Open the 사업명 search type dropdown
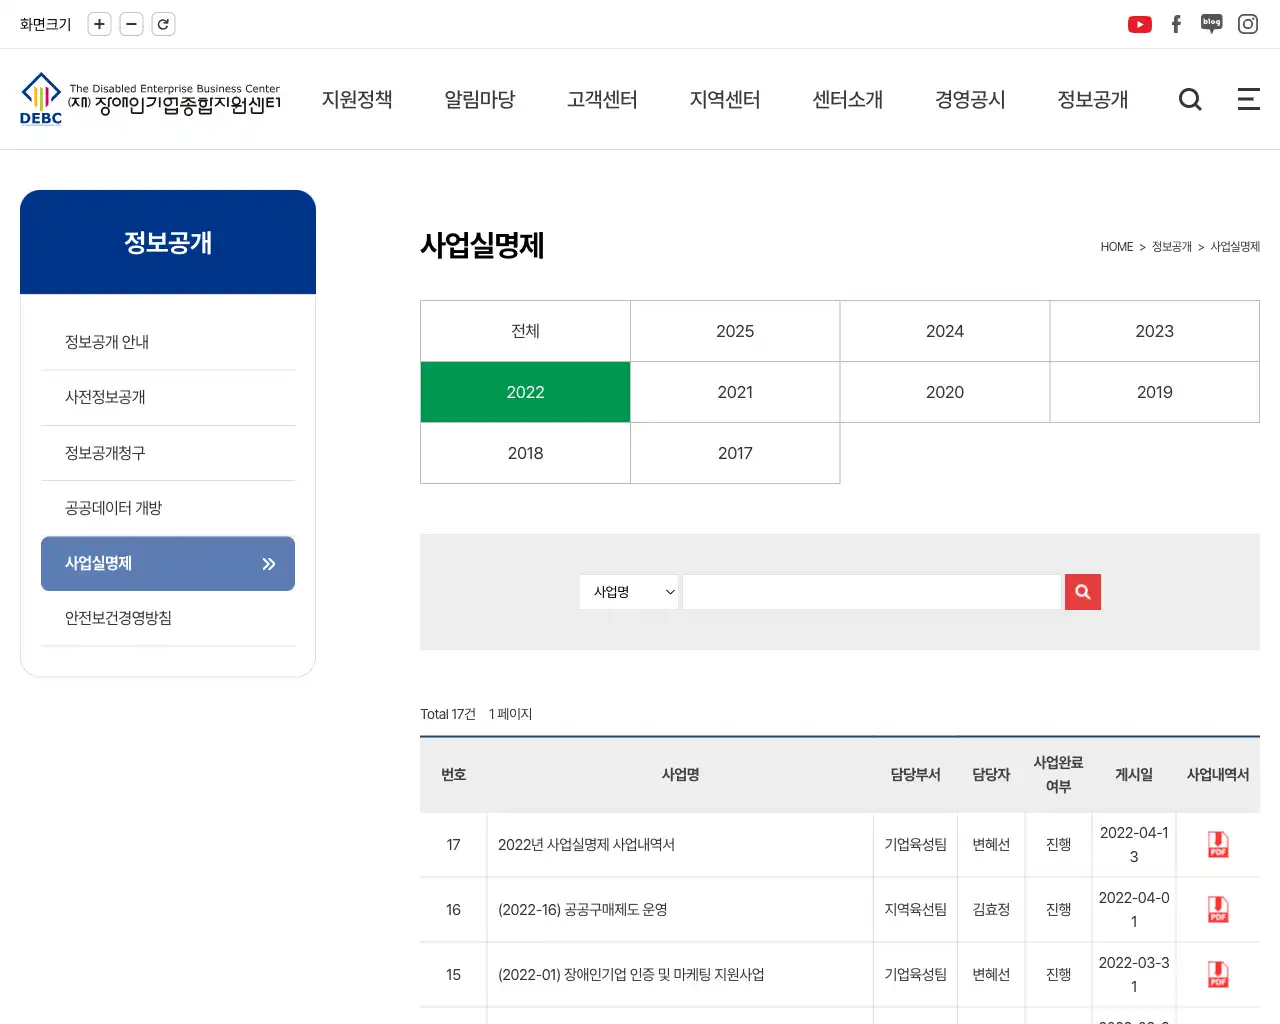This screenshot has height=1024, width=1280. pos(629,592)
